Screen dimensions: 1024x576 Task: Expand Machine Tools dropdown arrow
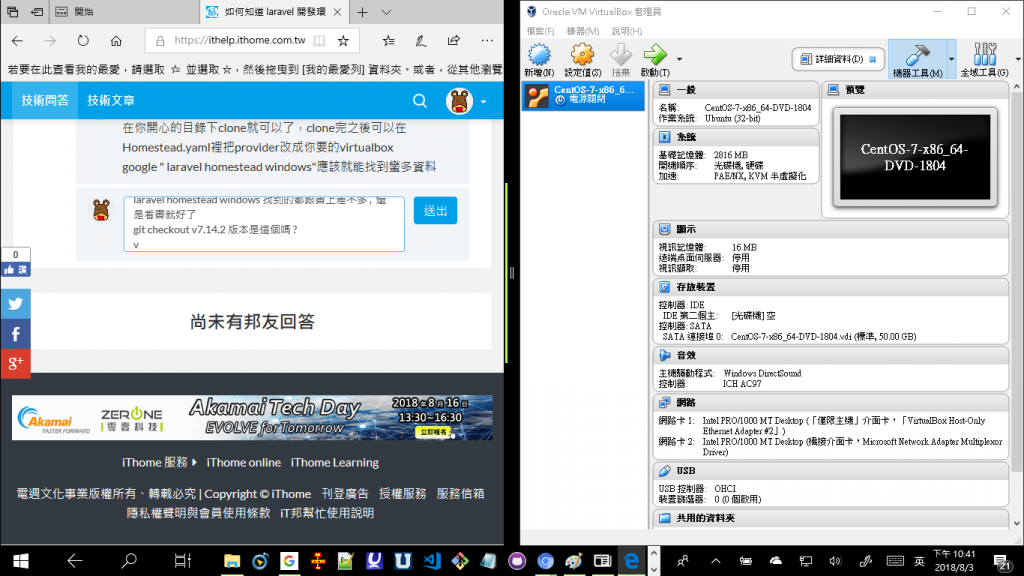(x=951, y=59)
